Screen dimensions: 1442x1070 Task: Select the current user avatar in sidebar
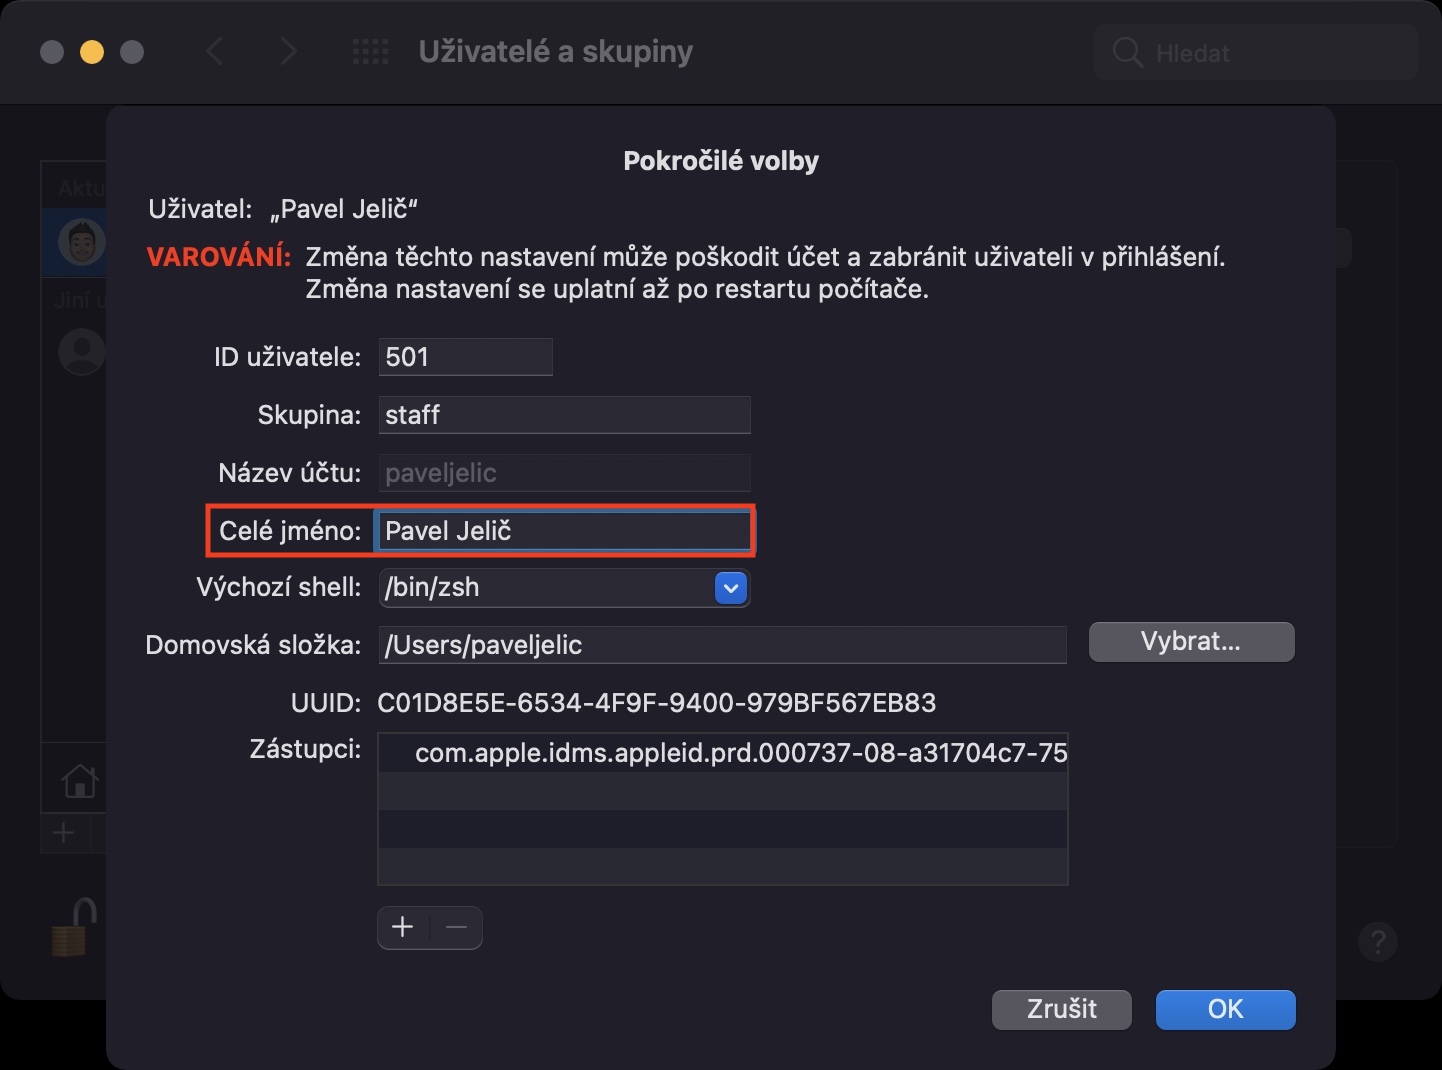coord(82,242)
